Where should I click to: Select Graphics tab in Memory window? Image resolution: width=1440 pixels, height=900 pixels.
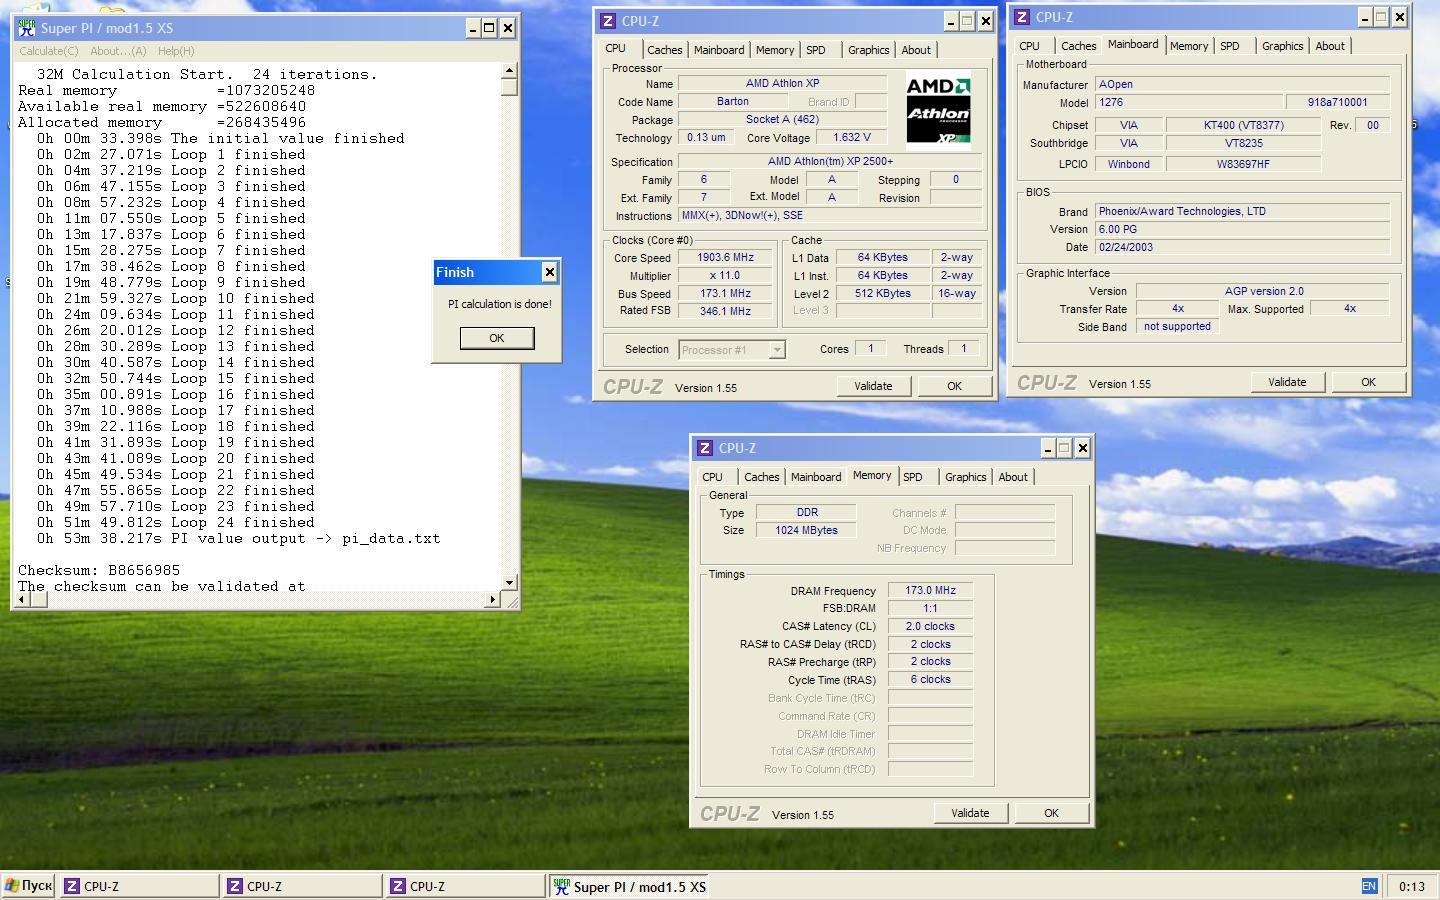965,477
